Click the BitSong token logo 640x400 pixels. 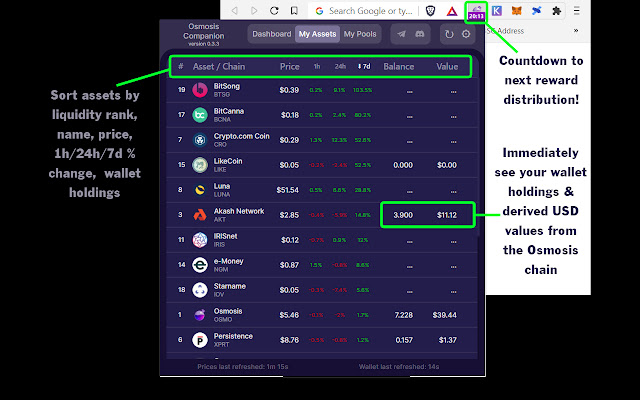point(200,90)
